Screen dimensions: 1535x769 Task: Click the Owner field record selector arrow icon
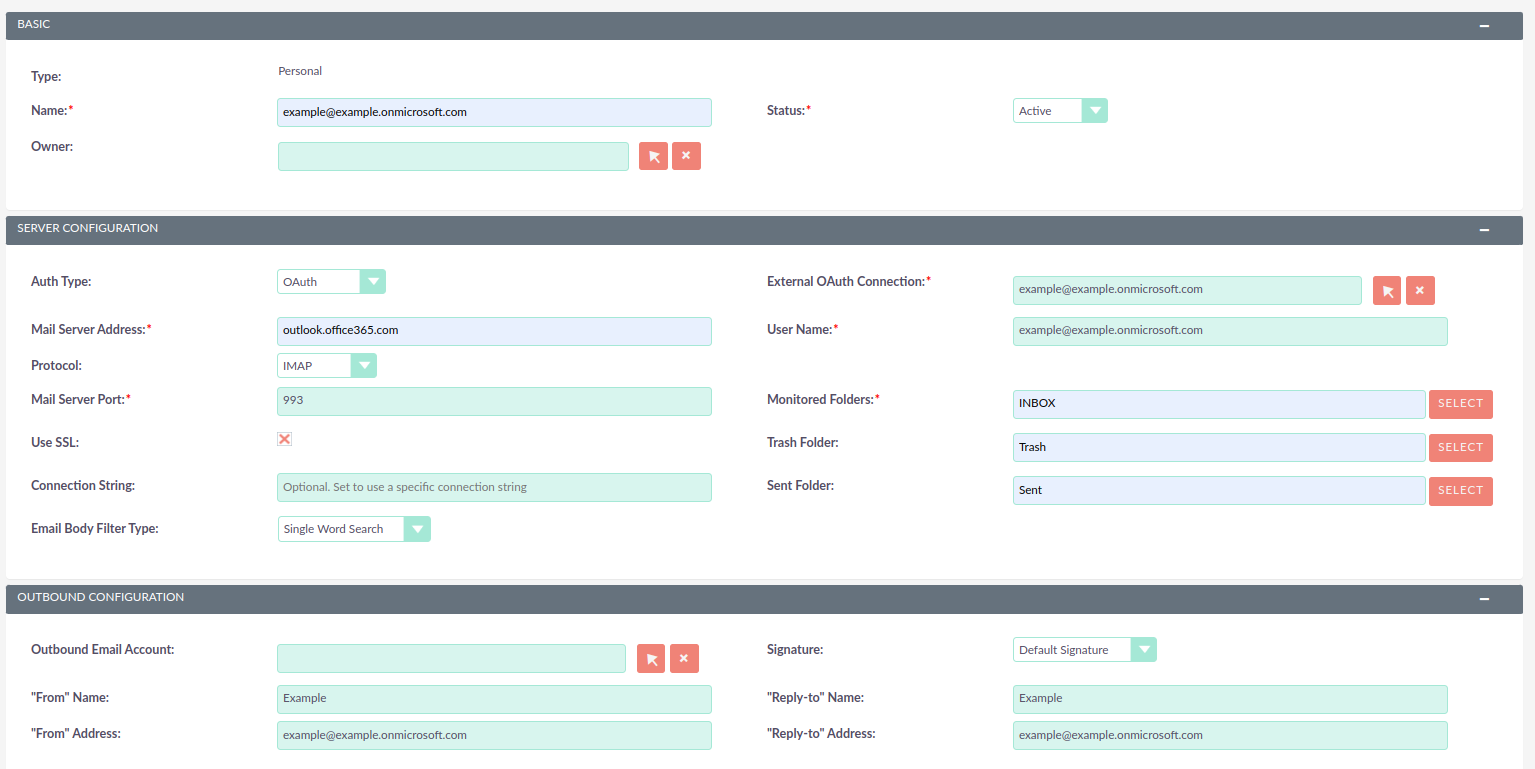[x=653, y=156]
